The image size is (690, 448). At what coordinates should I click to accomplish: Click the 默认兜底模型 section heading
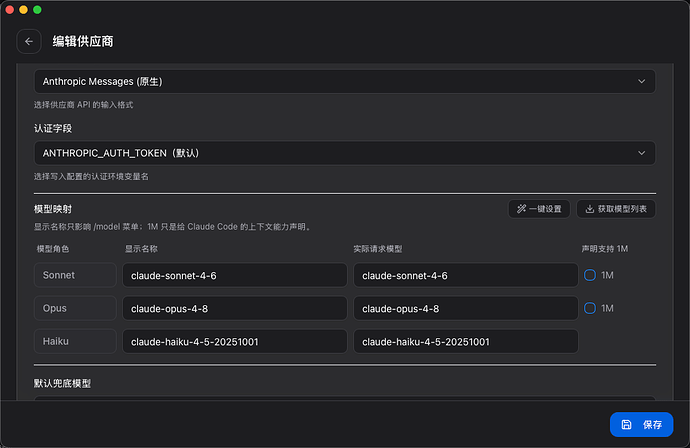62,383
